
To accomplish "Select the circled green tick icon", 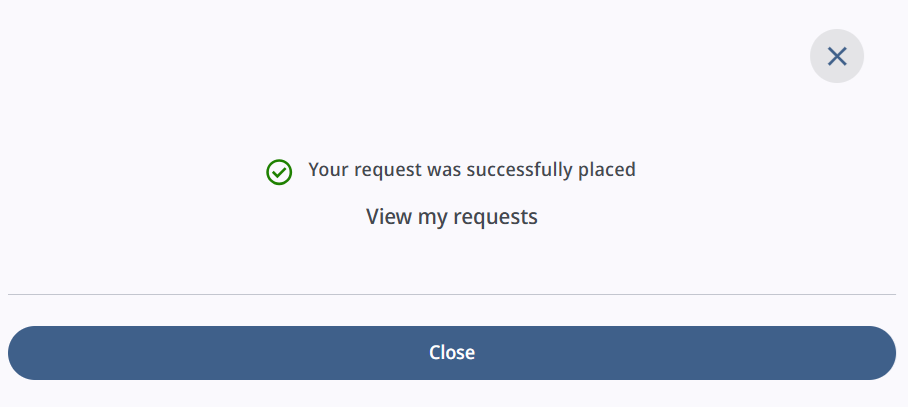I will click(279, 172).
